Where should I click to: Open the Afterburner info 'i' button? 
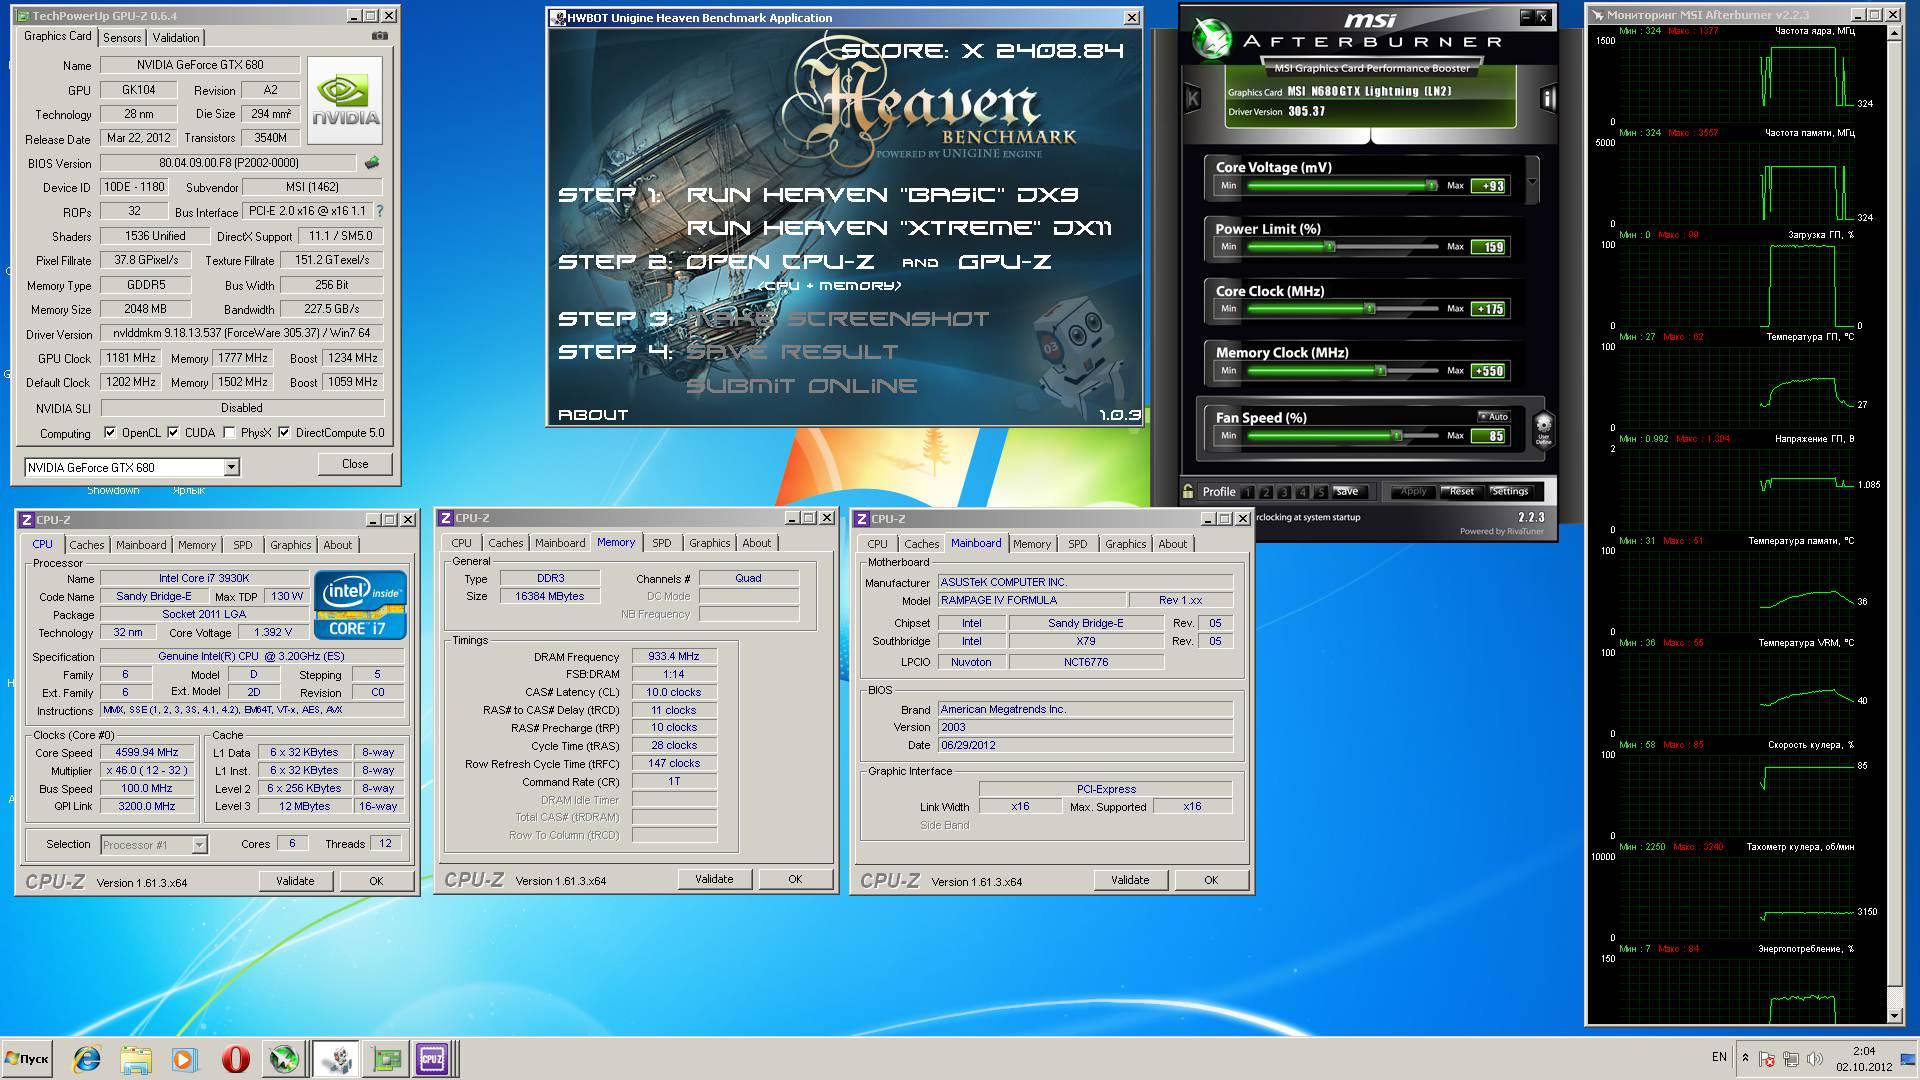pyautogui.click(x=1548, y=98)
